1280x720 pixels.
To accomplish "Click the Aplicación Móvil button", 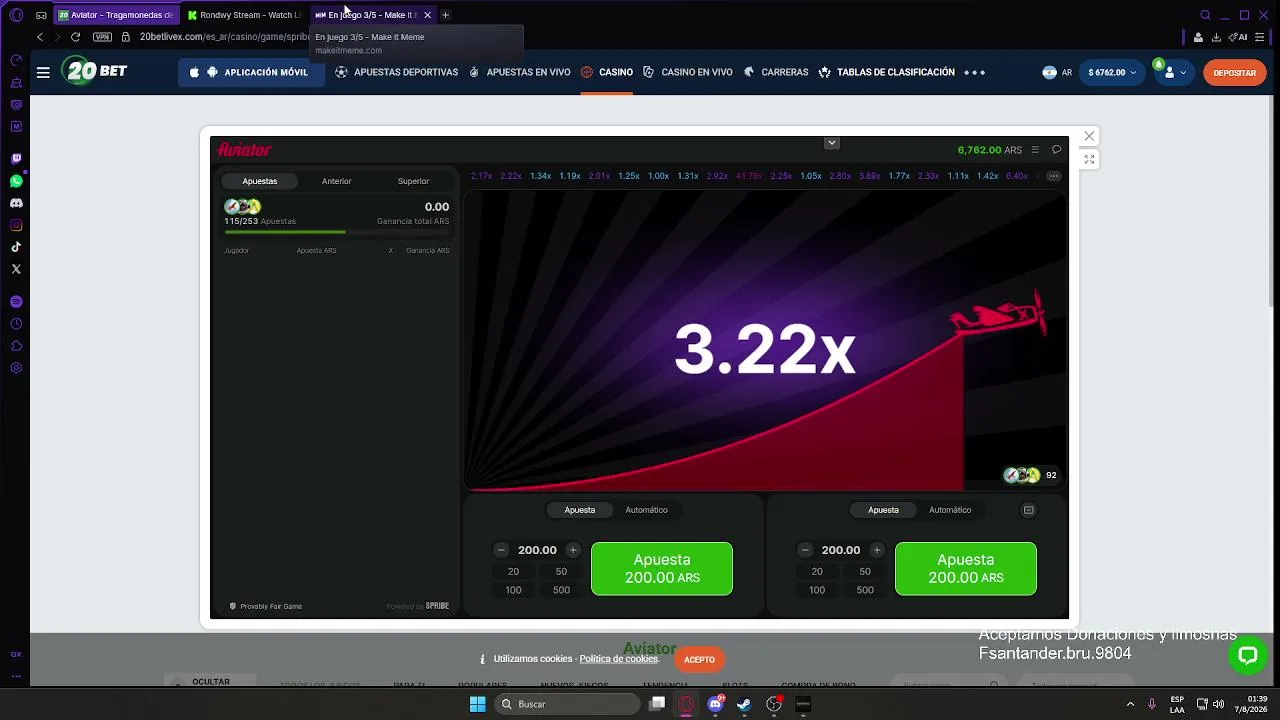I will tap(252, 72).
